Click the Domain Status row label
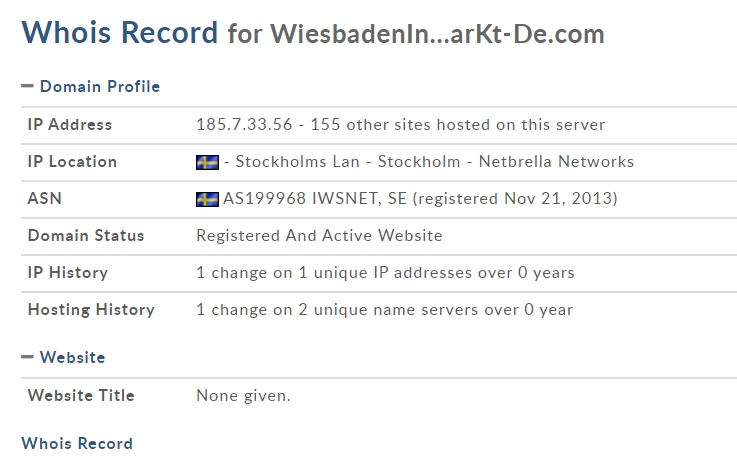Screen dimensions: 737x463 click(x=86, y=235)
